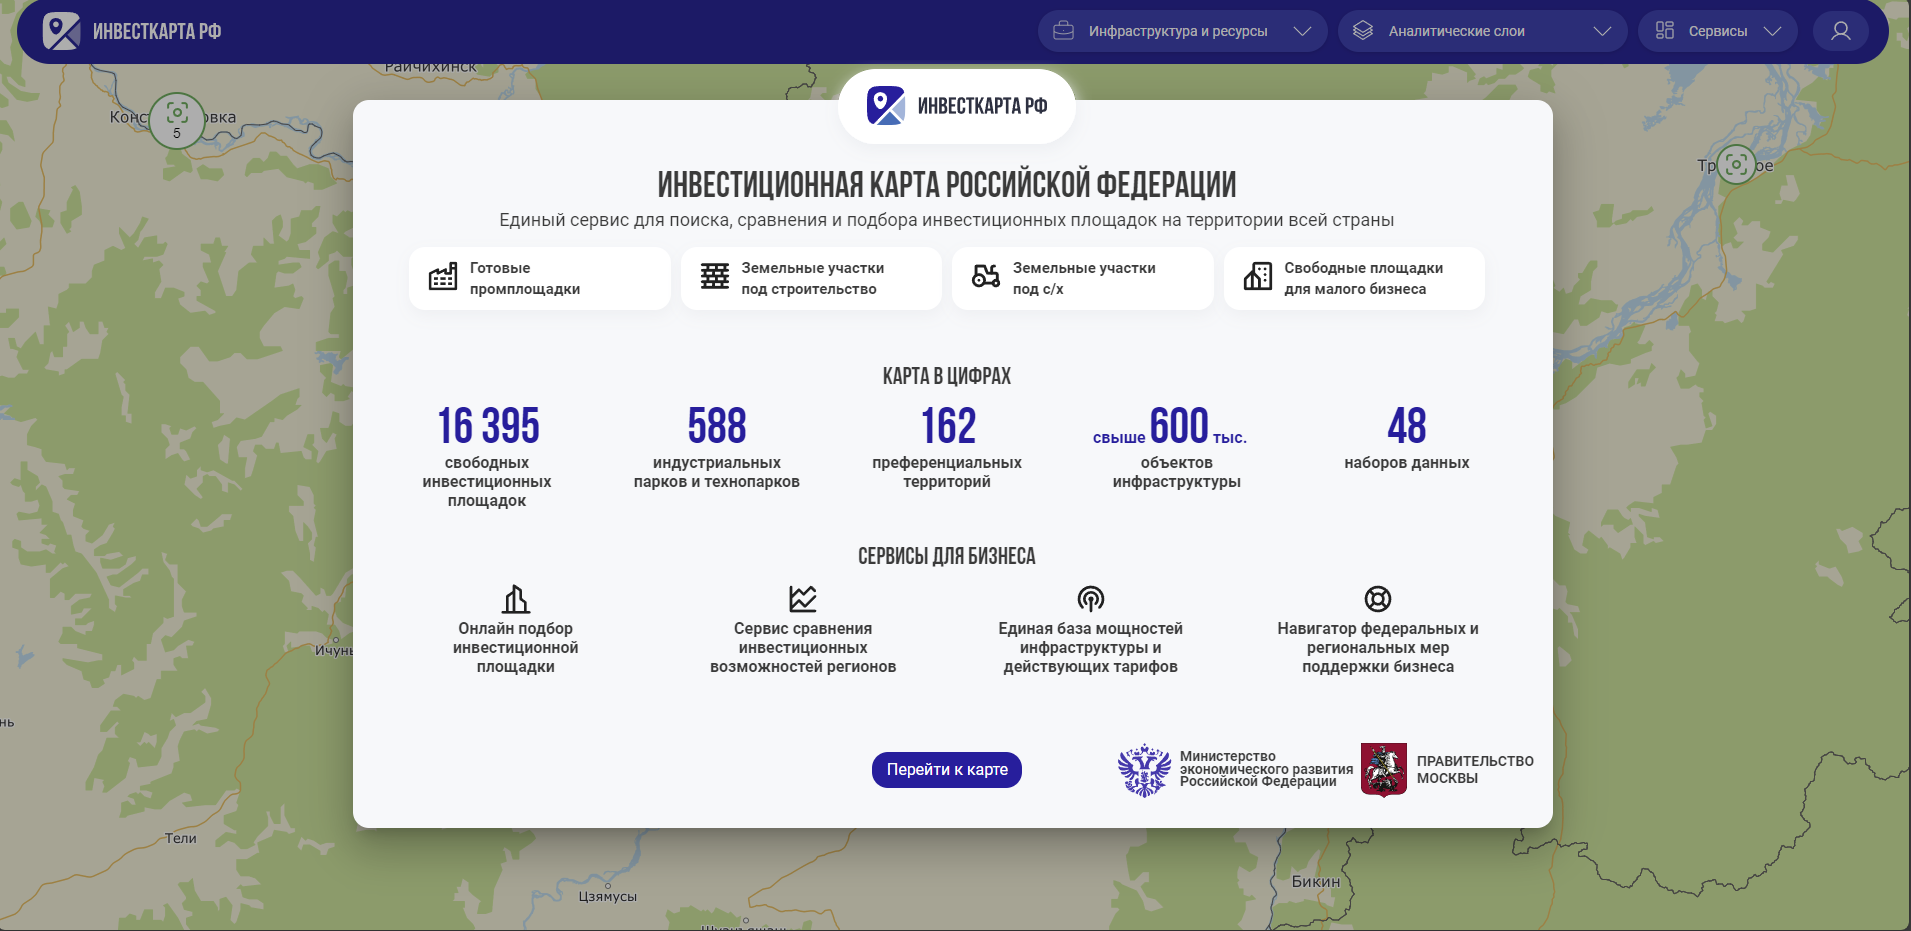Open Онлайн подбор инвестиционной площадки text

(516, 648)
